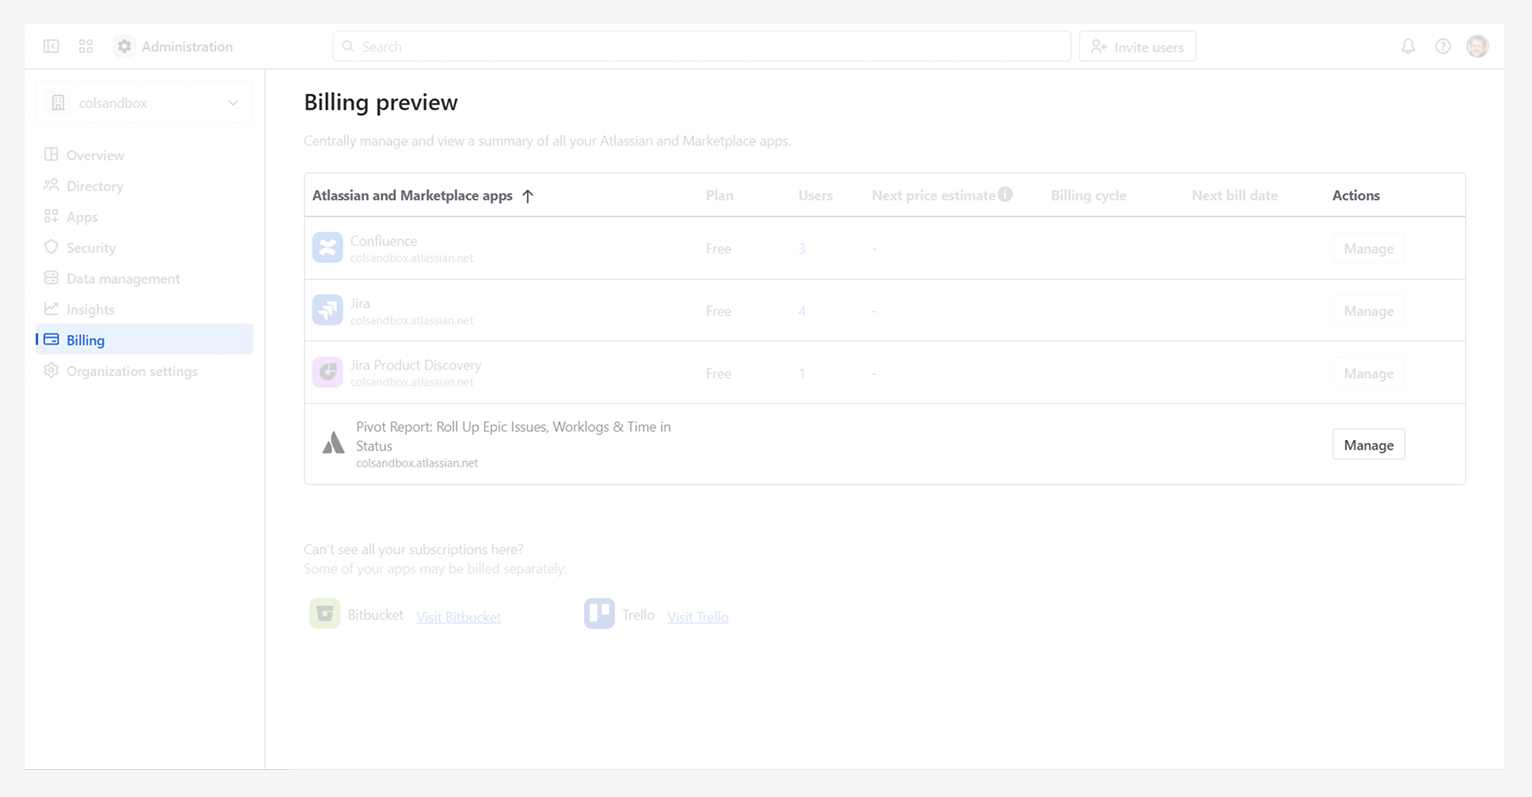Click the Actions column header

coord(1356,196)
